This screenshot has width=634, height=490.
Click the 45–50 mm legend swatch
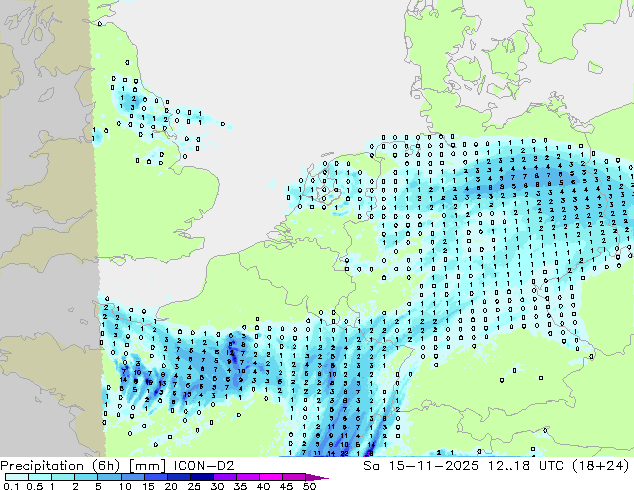click(x=293, y=477)
